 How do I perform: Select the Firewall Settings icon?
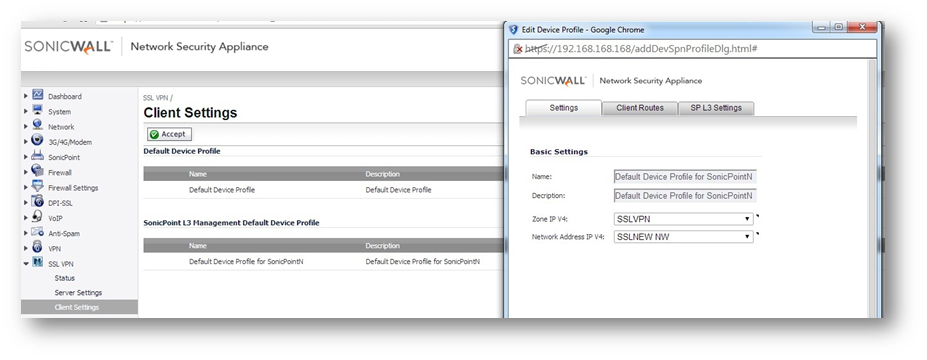(x=37, y=187)
